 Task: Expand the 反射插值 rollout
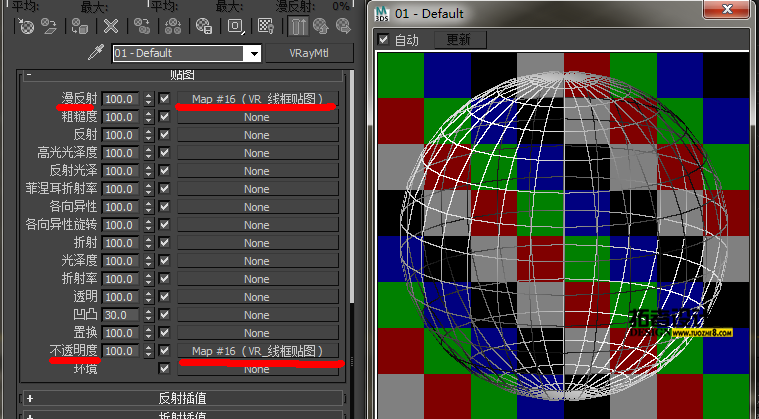(182, 398)
